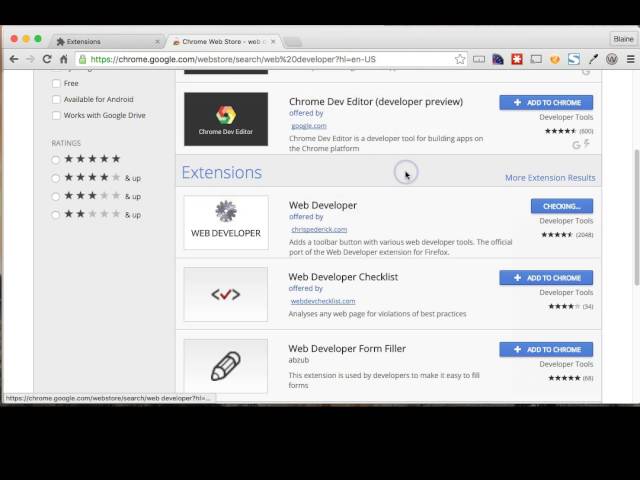Enable Available for Android filter
The height and width of the screenshot is (480, 640).
point(56,99)
